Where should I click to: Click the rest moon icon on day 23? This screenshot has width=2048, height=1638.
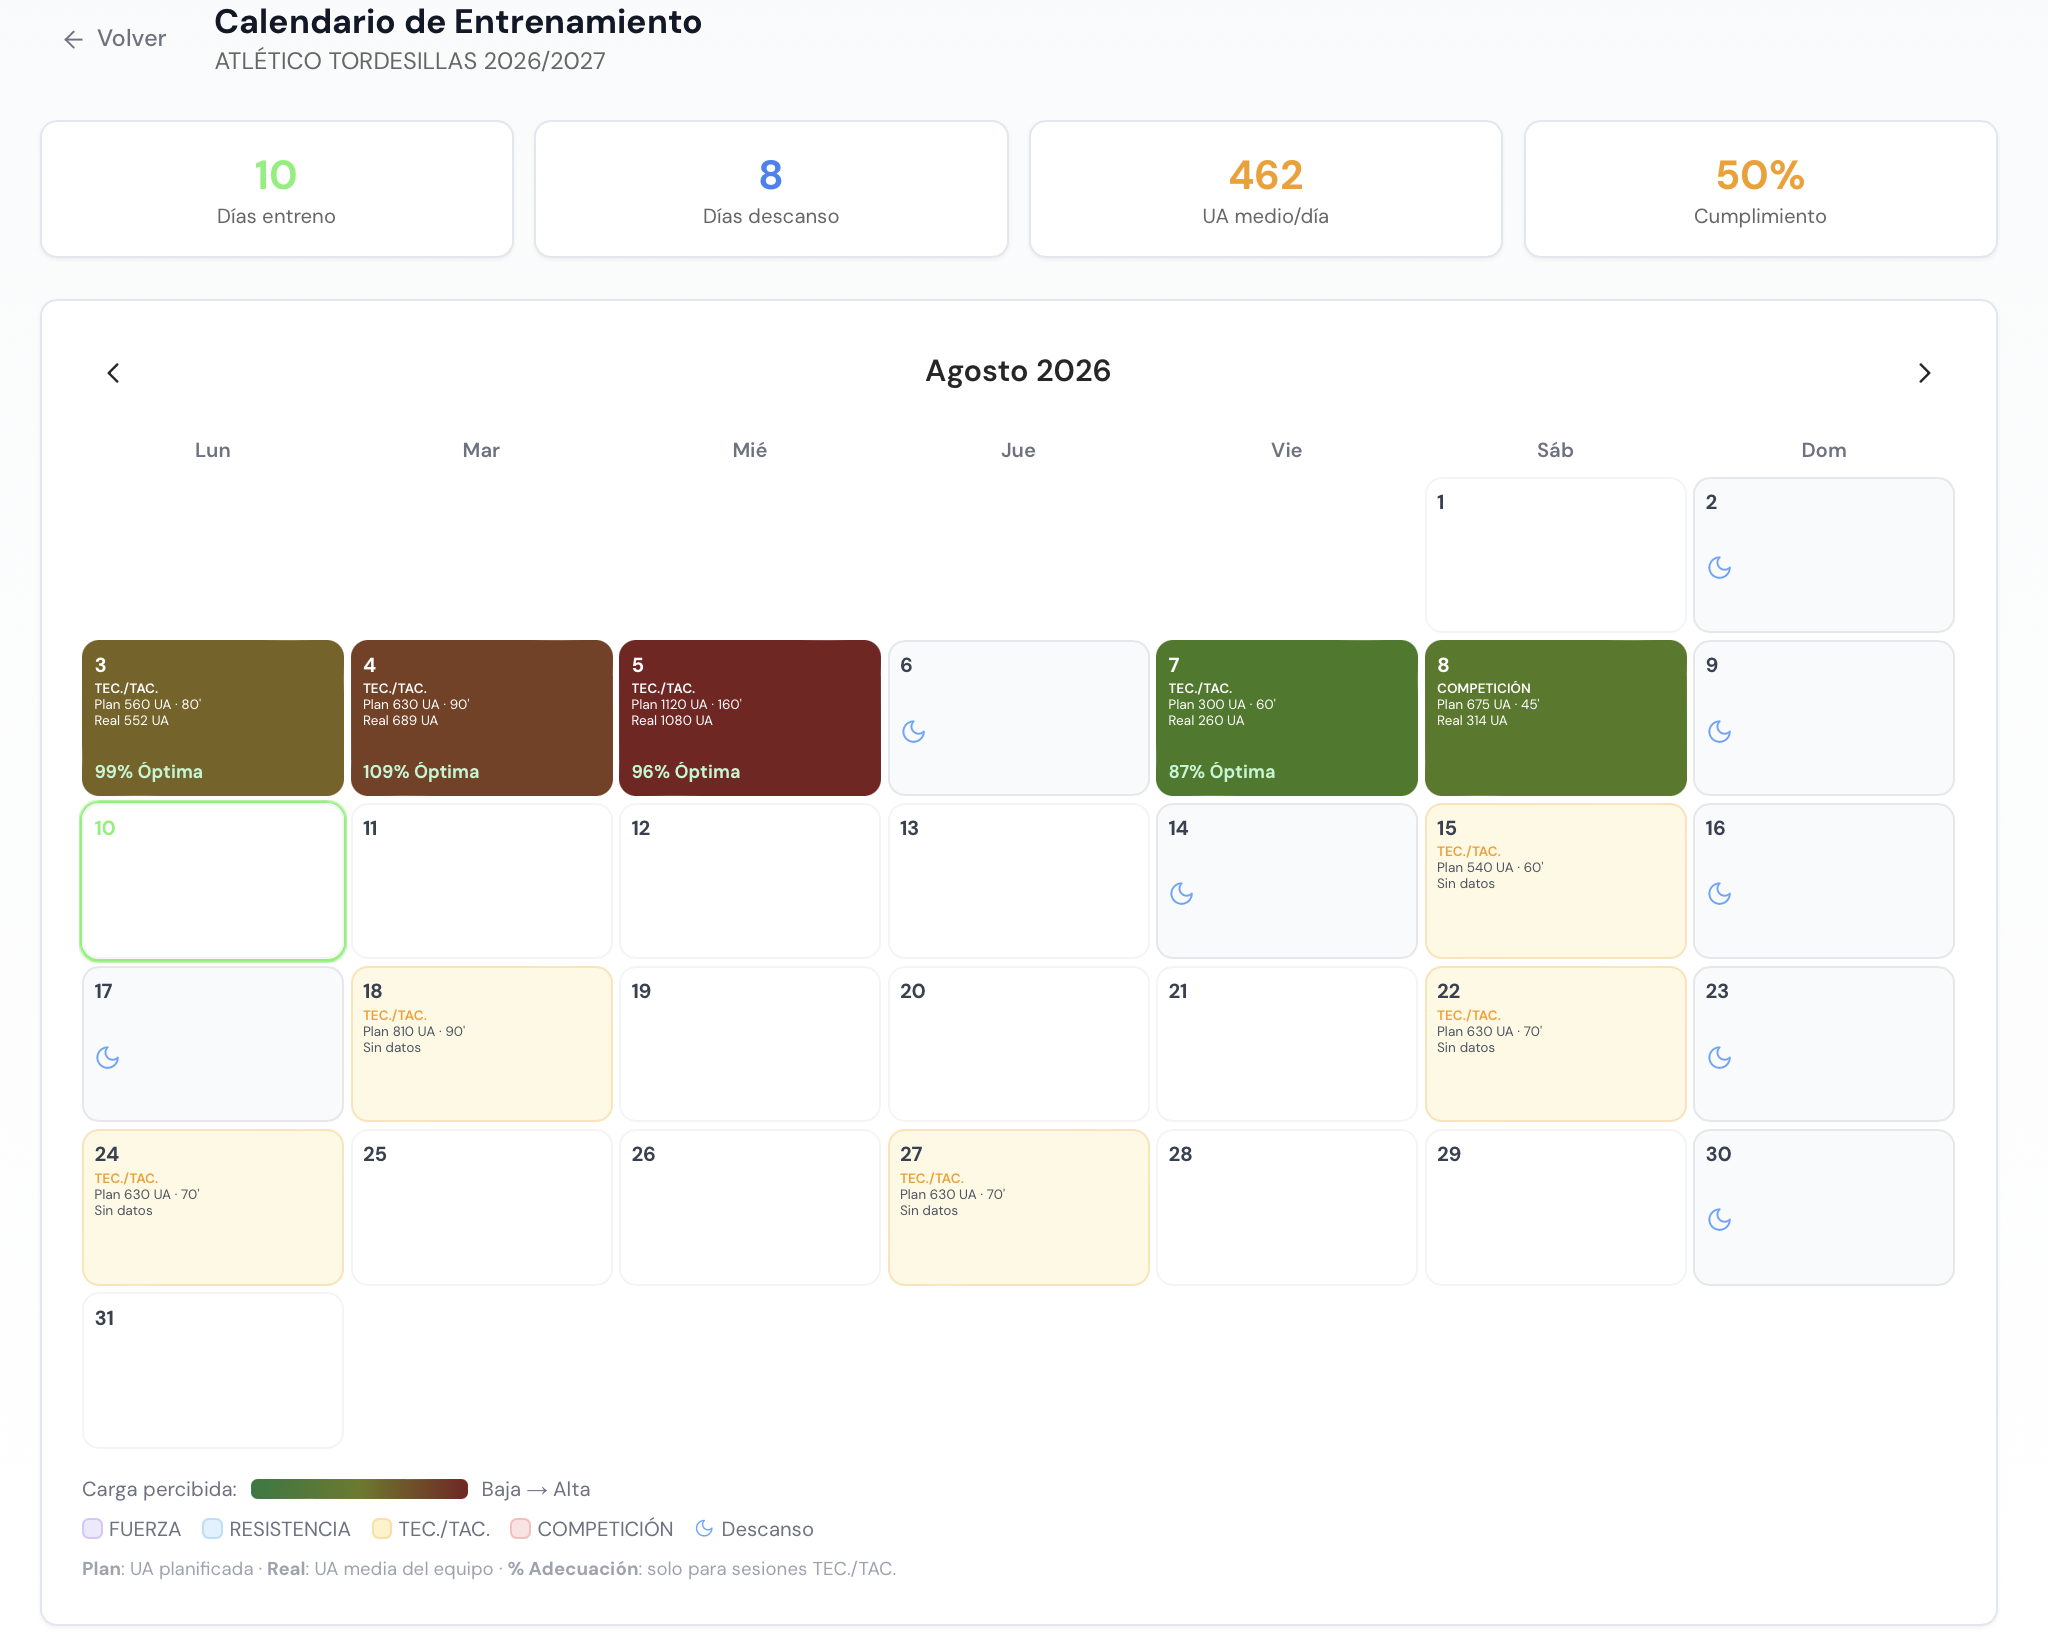(x=1720, y=1058)
